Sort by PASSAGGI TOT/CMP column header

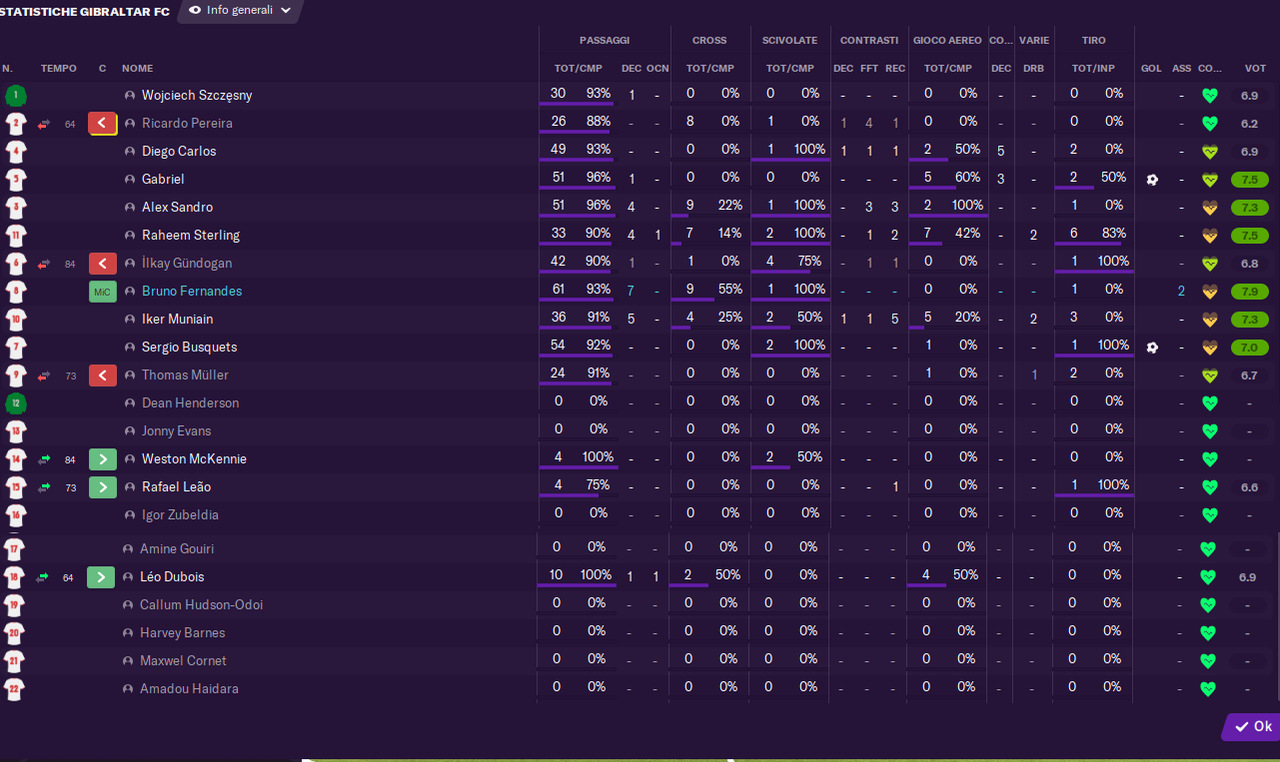(x=578, y=69)
